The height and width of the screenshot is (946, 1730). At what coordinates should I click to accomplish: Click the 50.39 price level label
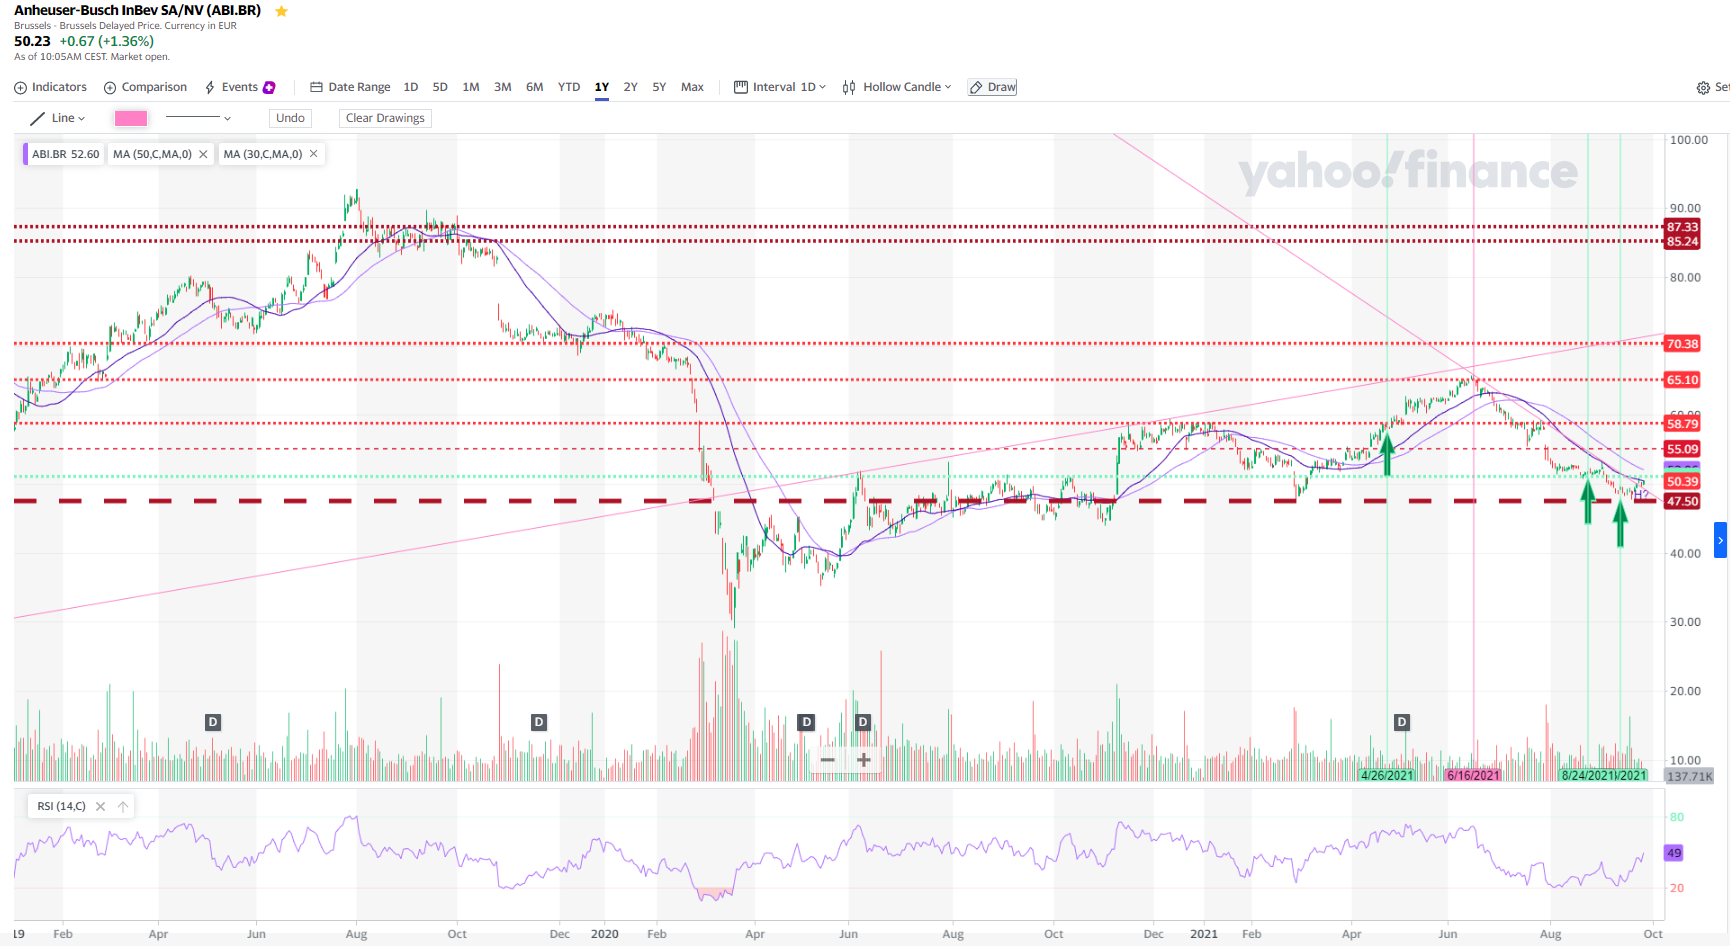pos(1682,482)
